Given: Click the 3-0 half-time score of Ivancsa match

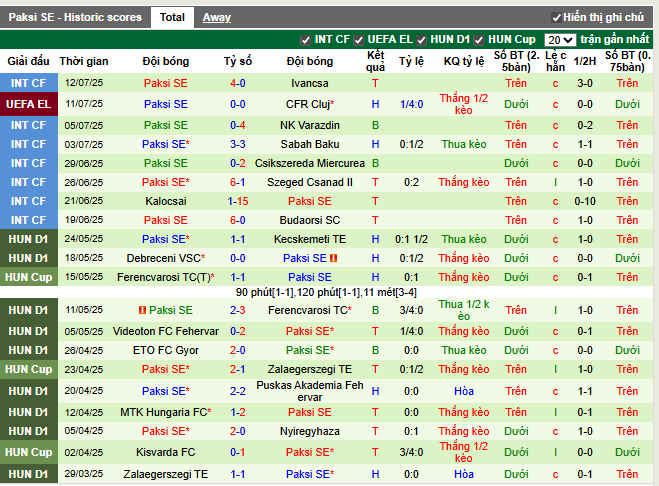Looking at the screenshot, I should click(x=585, y=83).
